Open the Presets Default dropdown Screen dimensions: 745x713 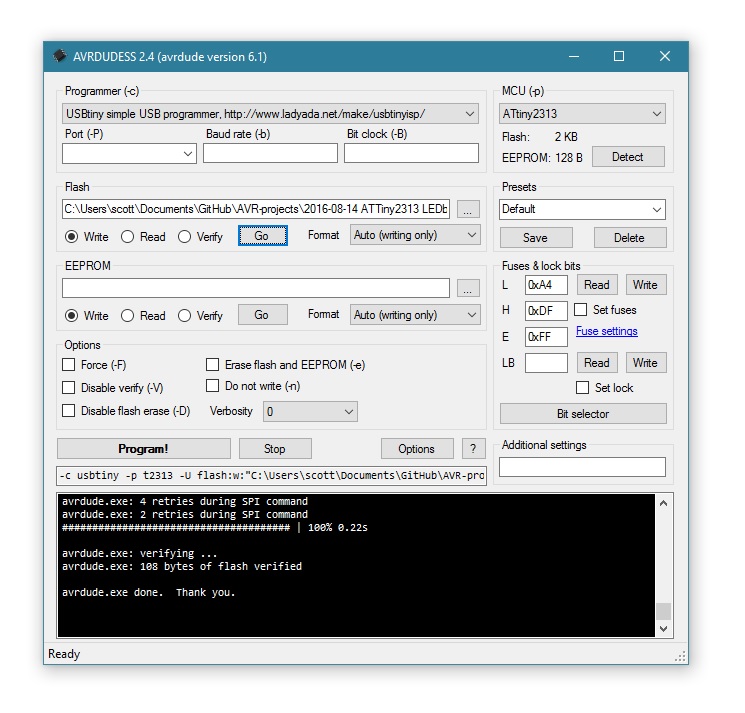pyautogui.click(x=582, y=209)
